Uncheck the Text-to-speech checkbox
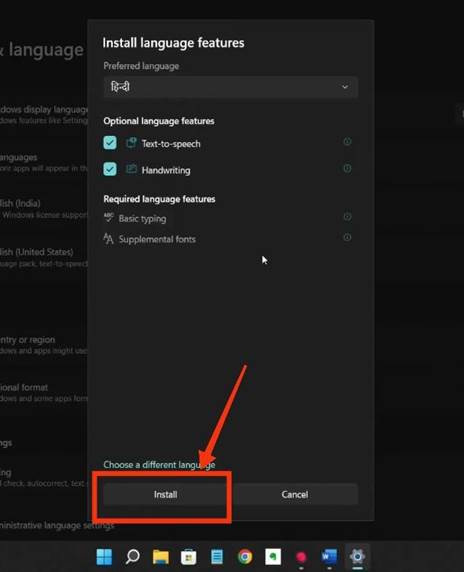The width and height of the screenshot is (464, 572). click(110, 143)
